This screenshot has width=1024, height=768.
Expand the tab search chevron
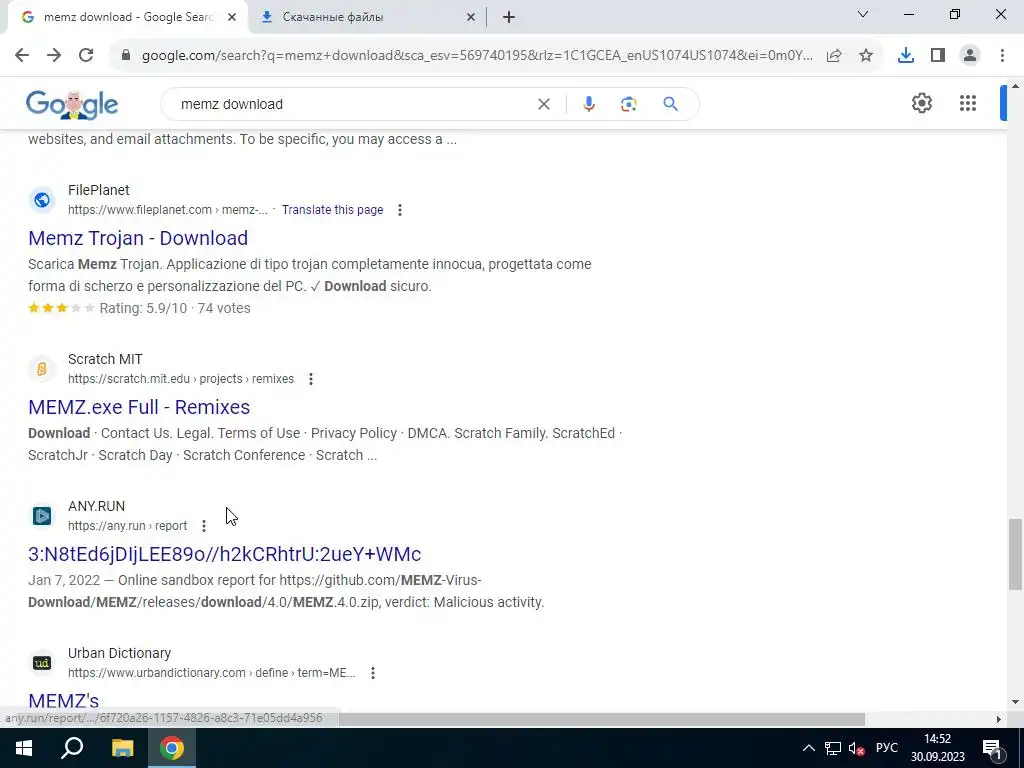[x=863, y=14]
